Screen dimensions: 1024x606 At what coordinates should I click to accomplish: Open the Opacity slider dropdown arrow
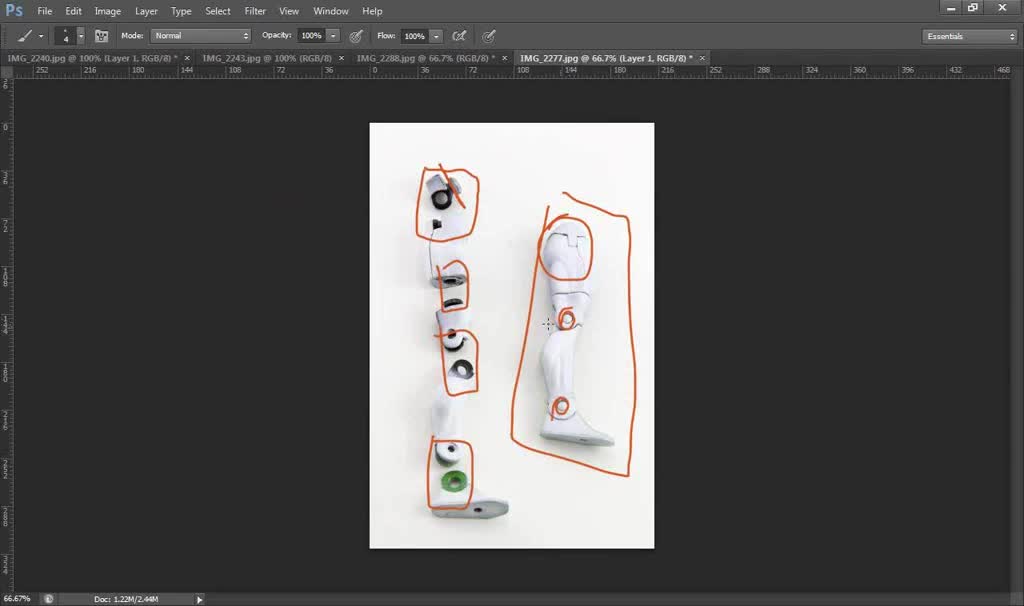pos(333,36)
